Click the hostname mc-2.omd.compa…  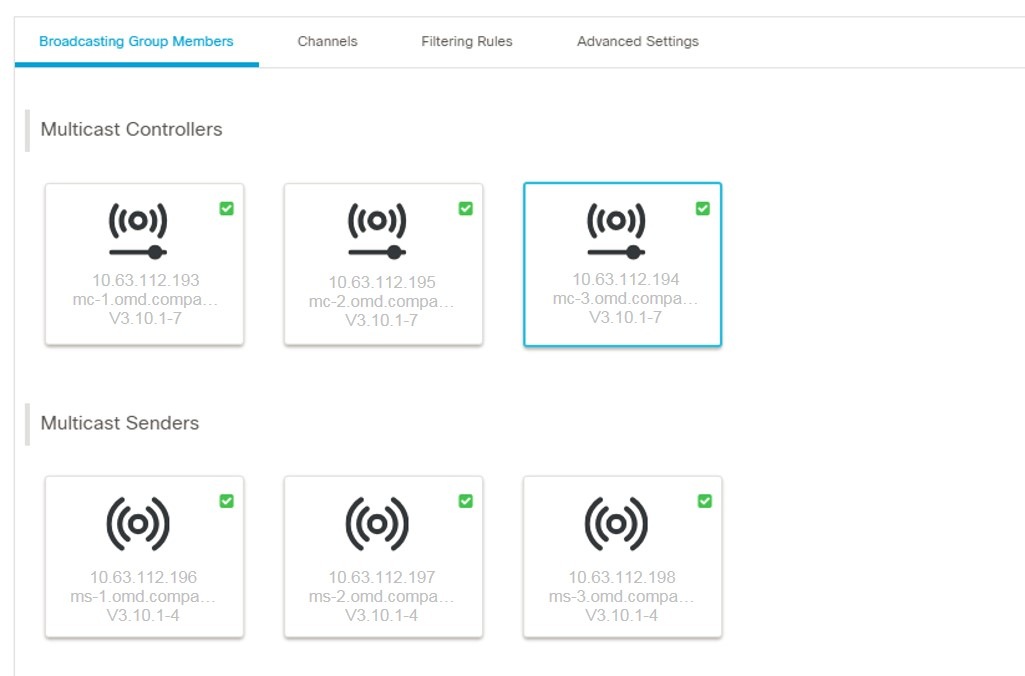pos(382,301)
